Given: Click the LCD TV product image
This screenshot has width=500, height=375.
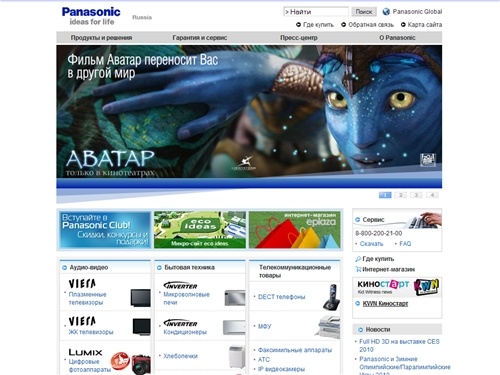Looking at the screenshot, I should (141, 327).
